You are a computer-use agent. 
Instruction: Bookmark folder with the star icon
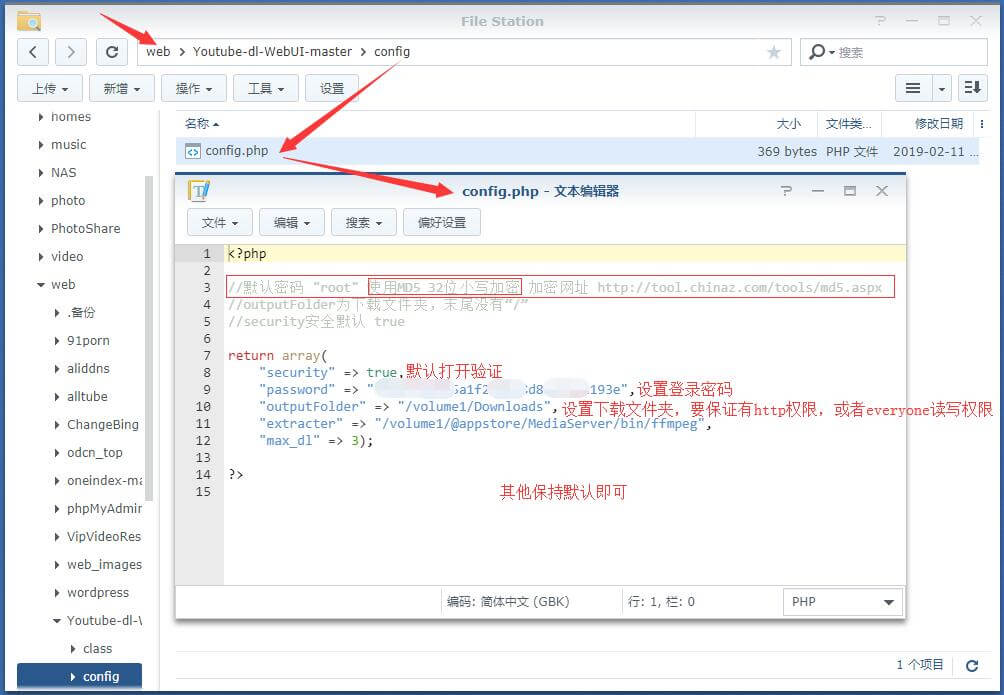[x=773, y=52]
